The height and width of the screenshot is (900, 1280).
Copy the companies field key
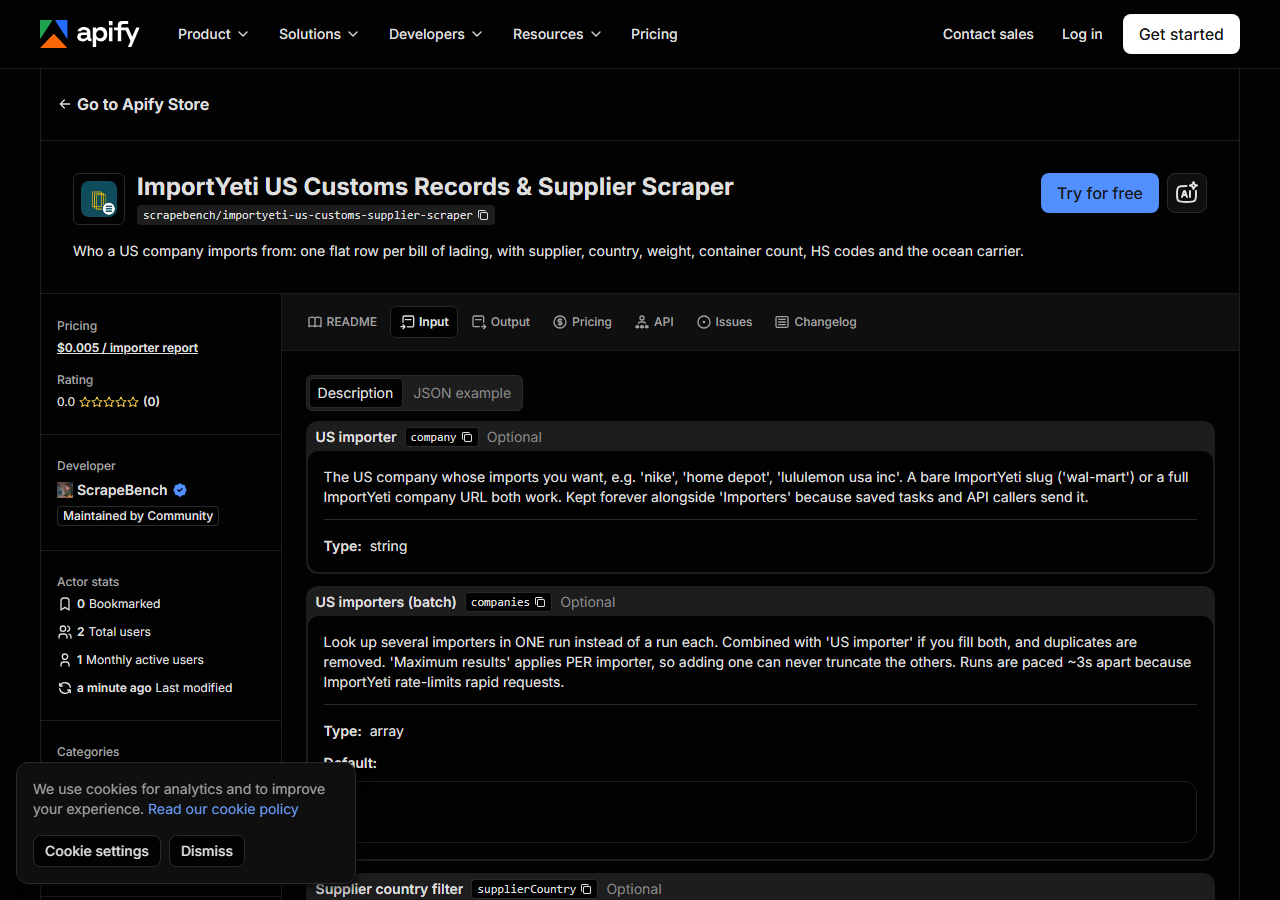coord(540,602)
